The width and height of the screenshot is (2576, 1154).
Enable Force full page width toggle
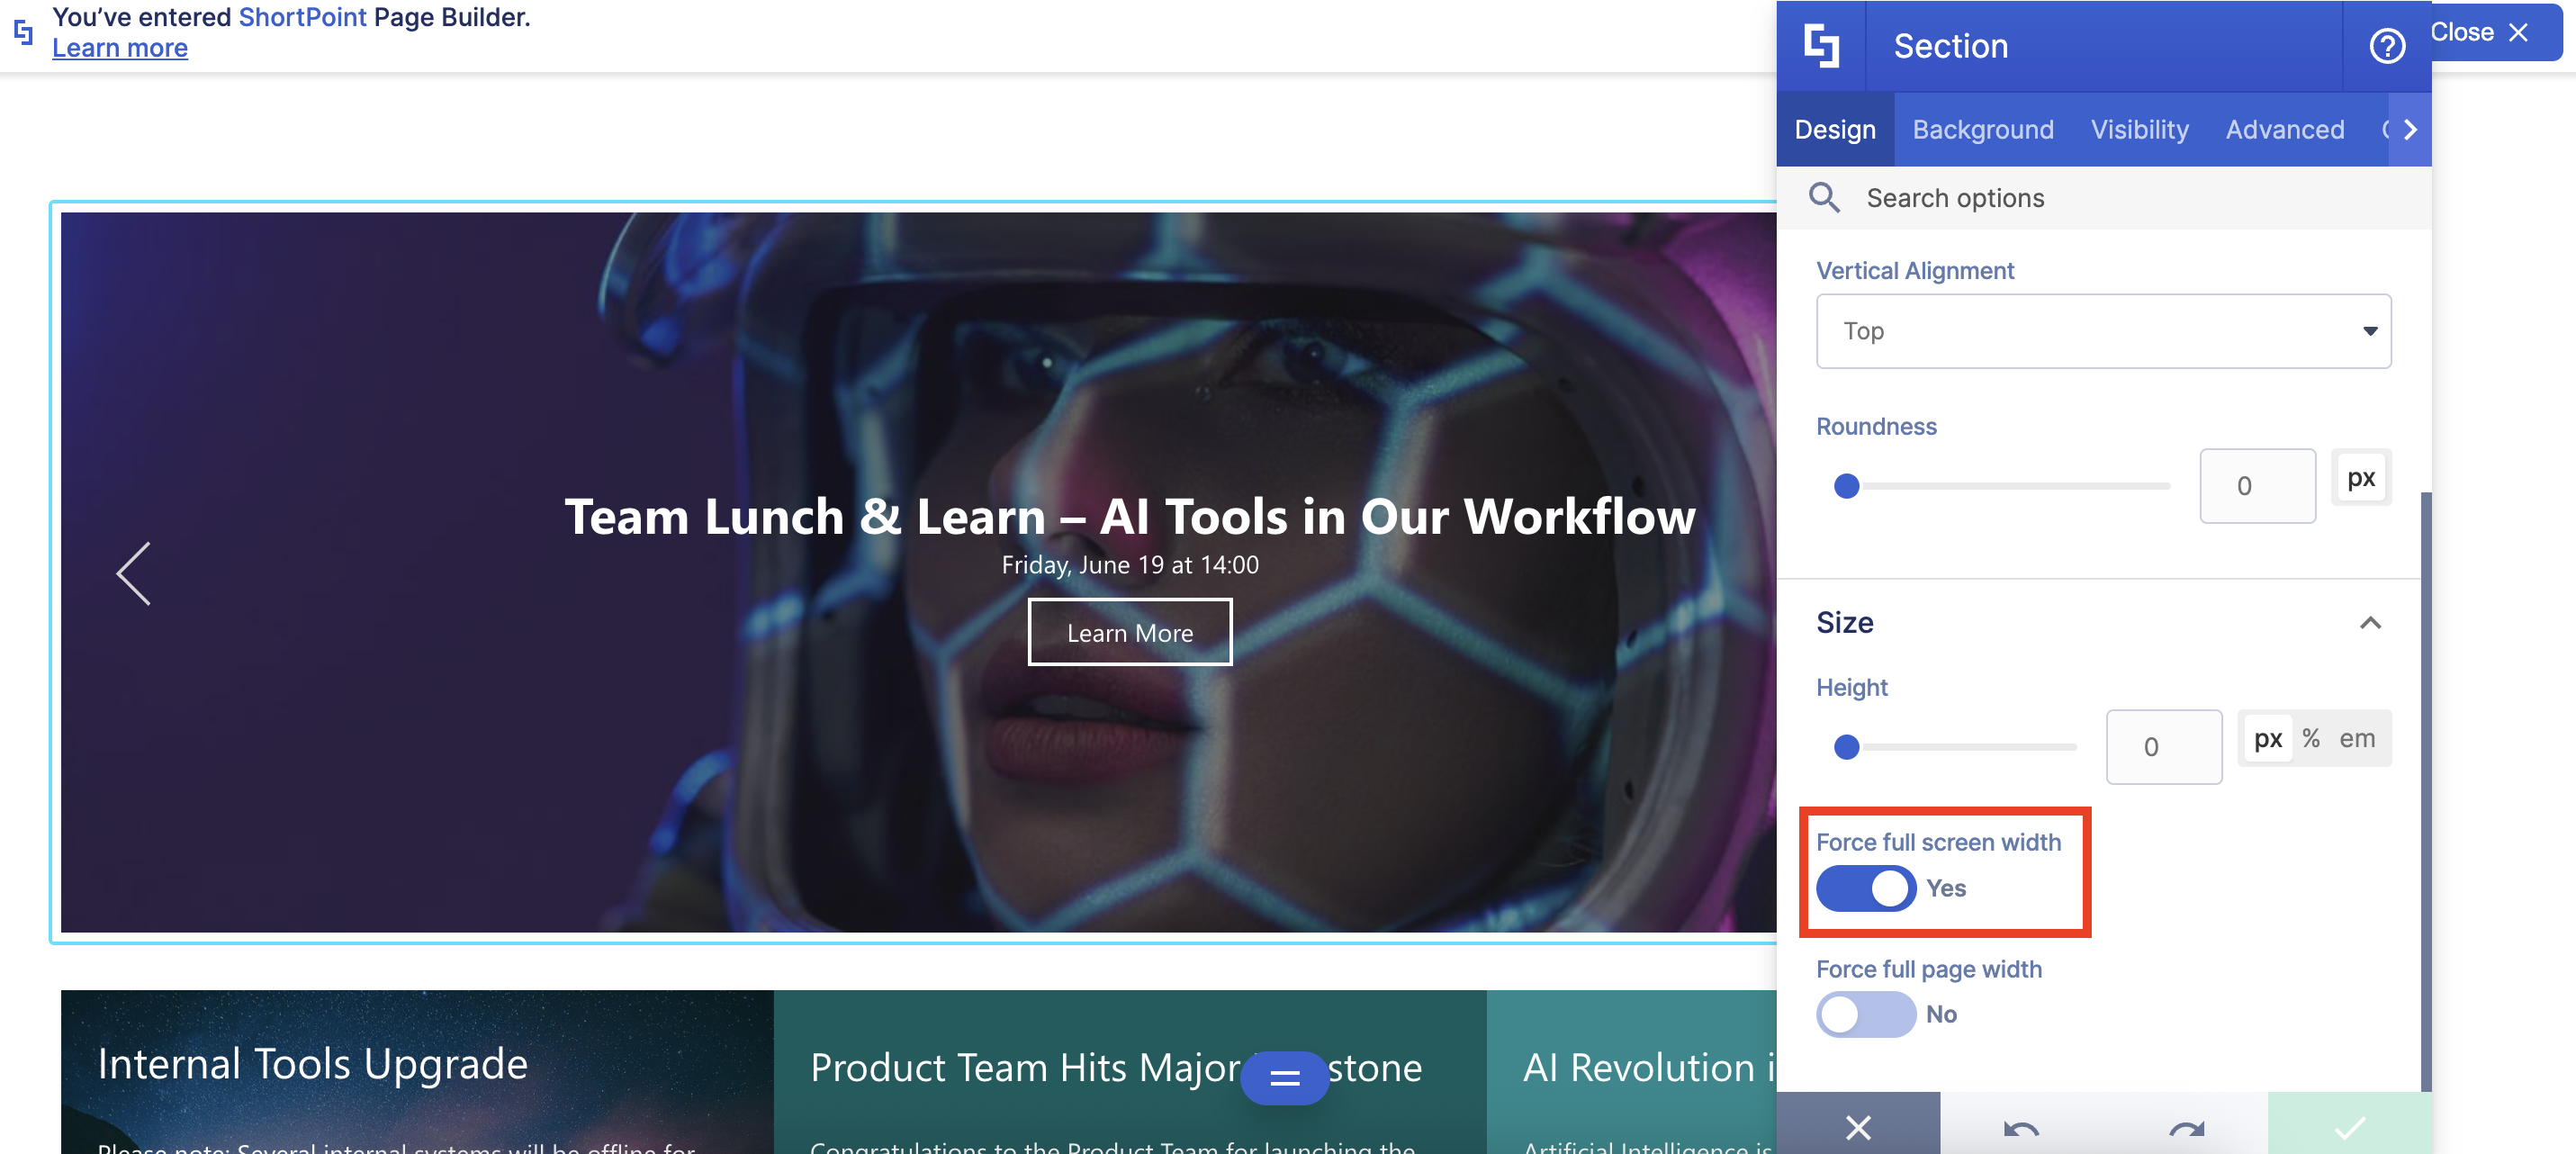(x=1865, y=1014)
